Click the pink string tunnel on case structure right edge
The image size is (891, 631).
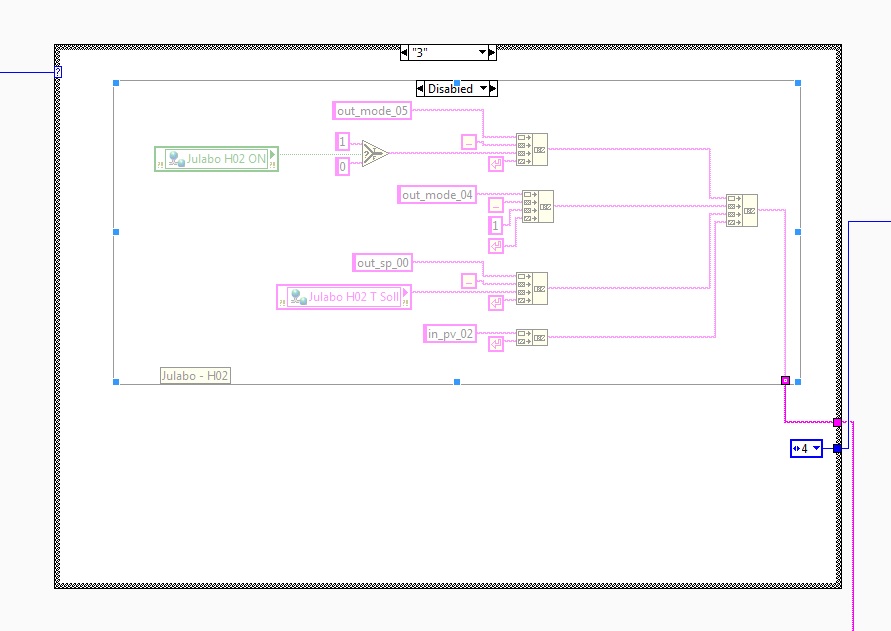[837, 422]
